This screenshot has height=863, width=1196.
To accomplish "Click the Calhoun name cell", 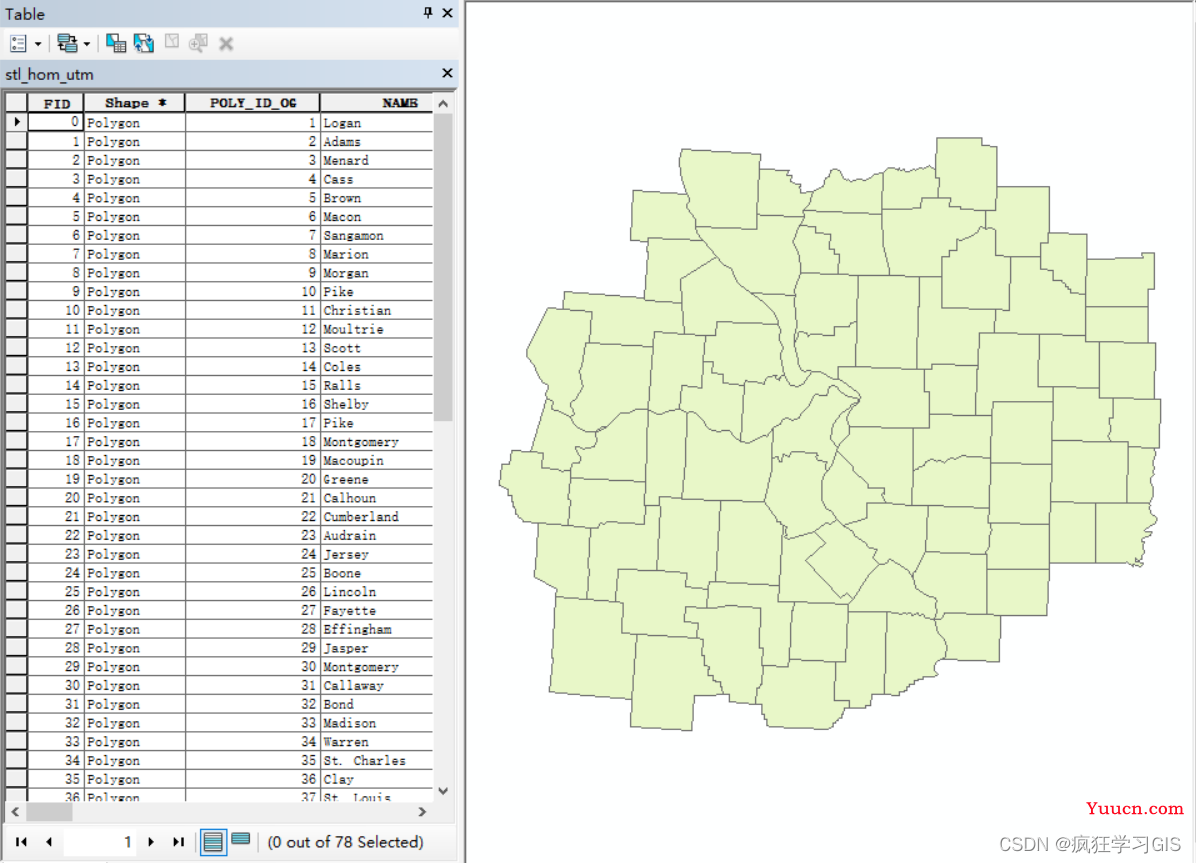I will point(376,498).
